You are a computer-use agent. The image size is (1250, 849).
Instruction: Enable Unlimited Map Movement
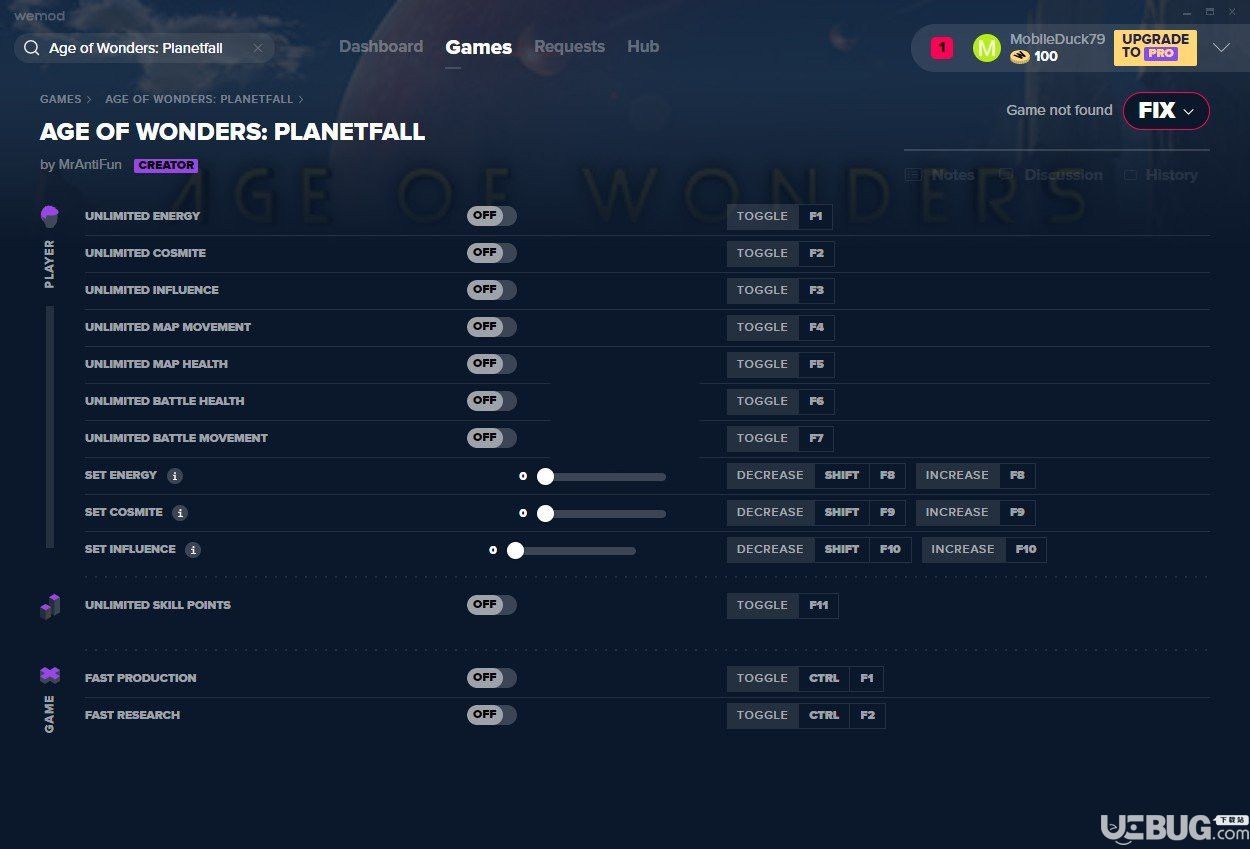coord(492,327)
